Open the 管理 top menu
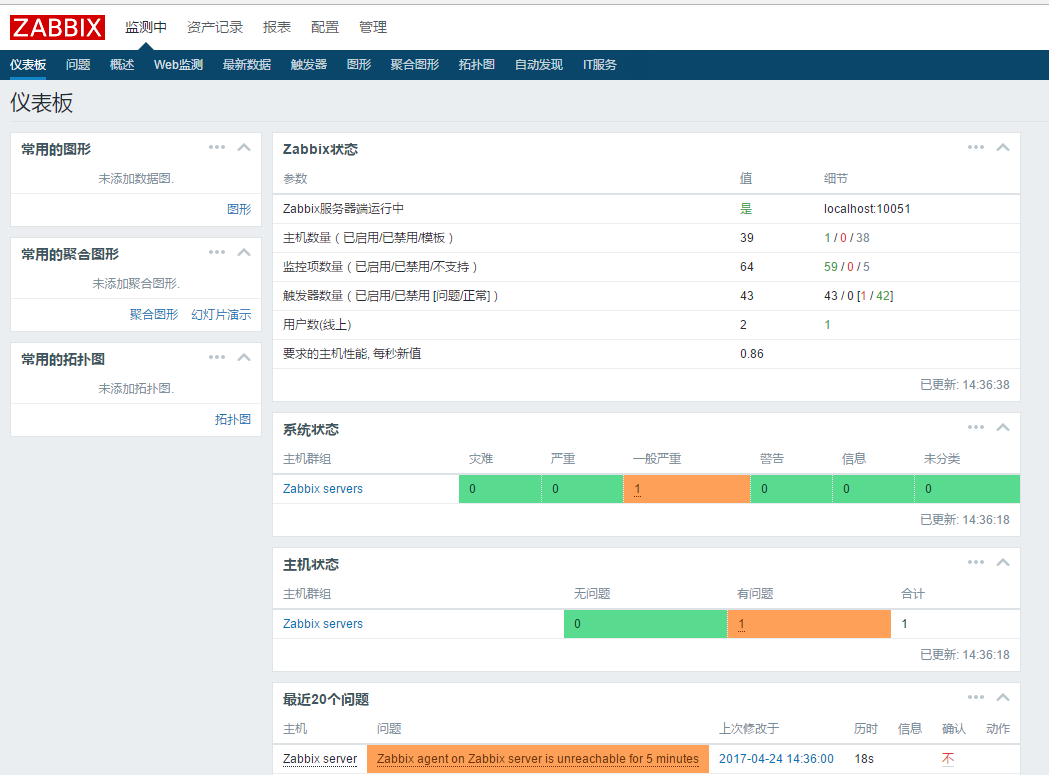Screen dimensions: 1049x775 [373, 27]
